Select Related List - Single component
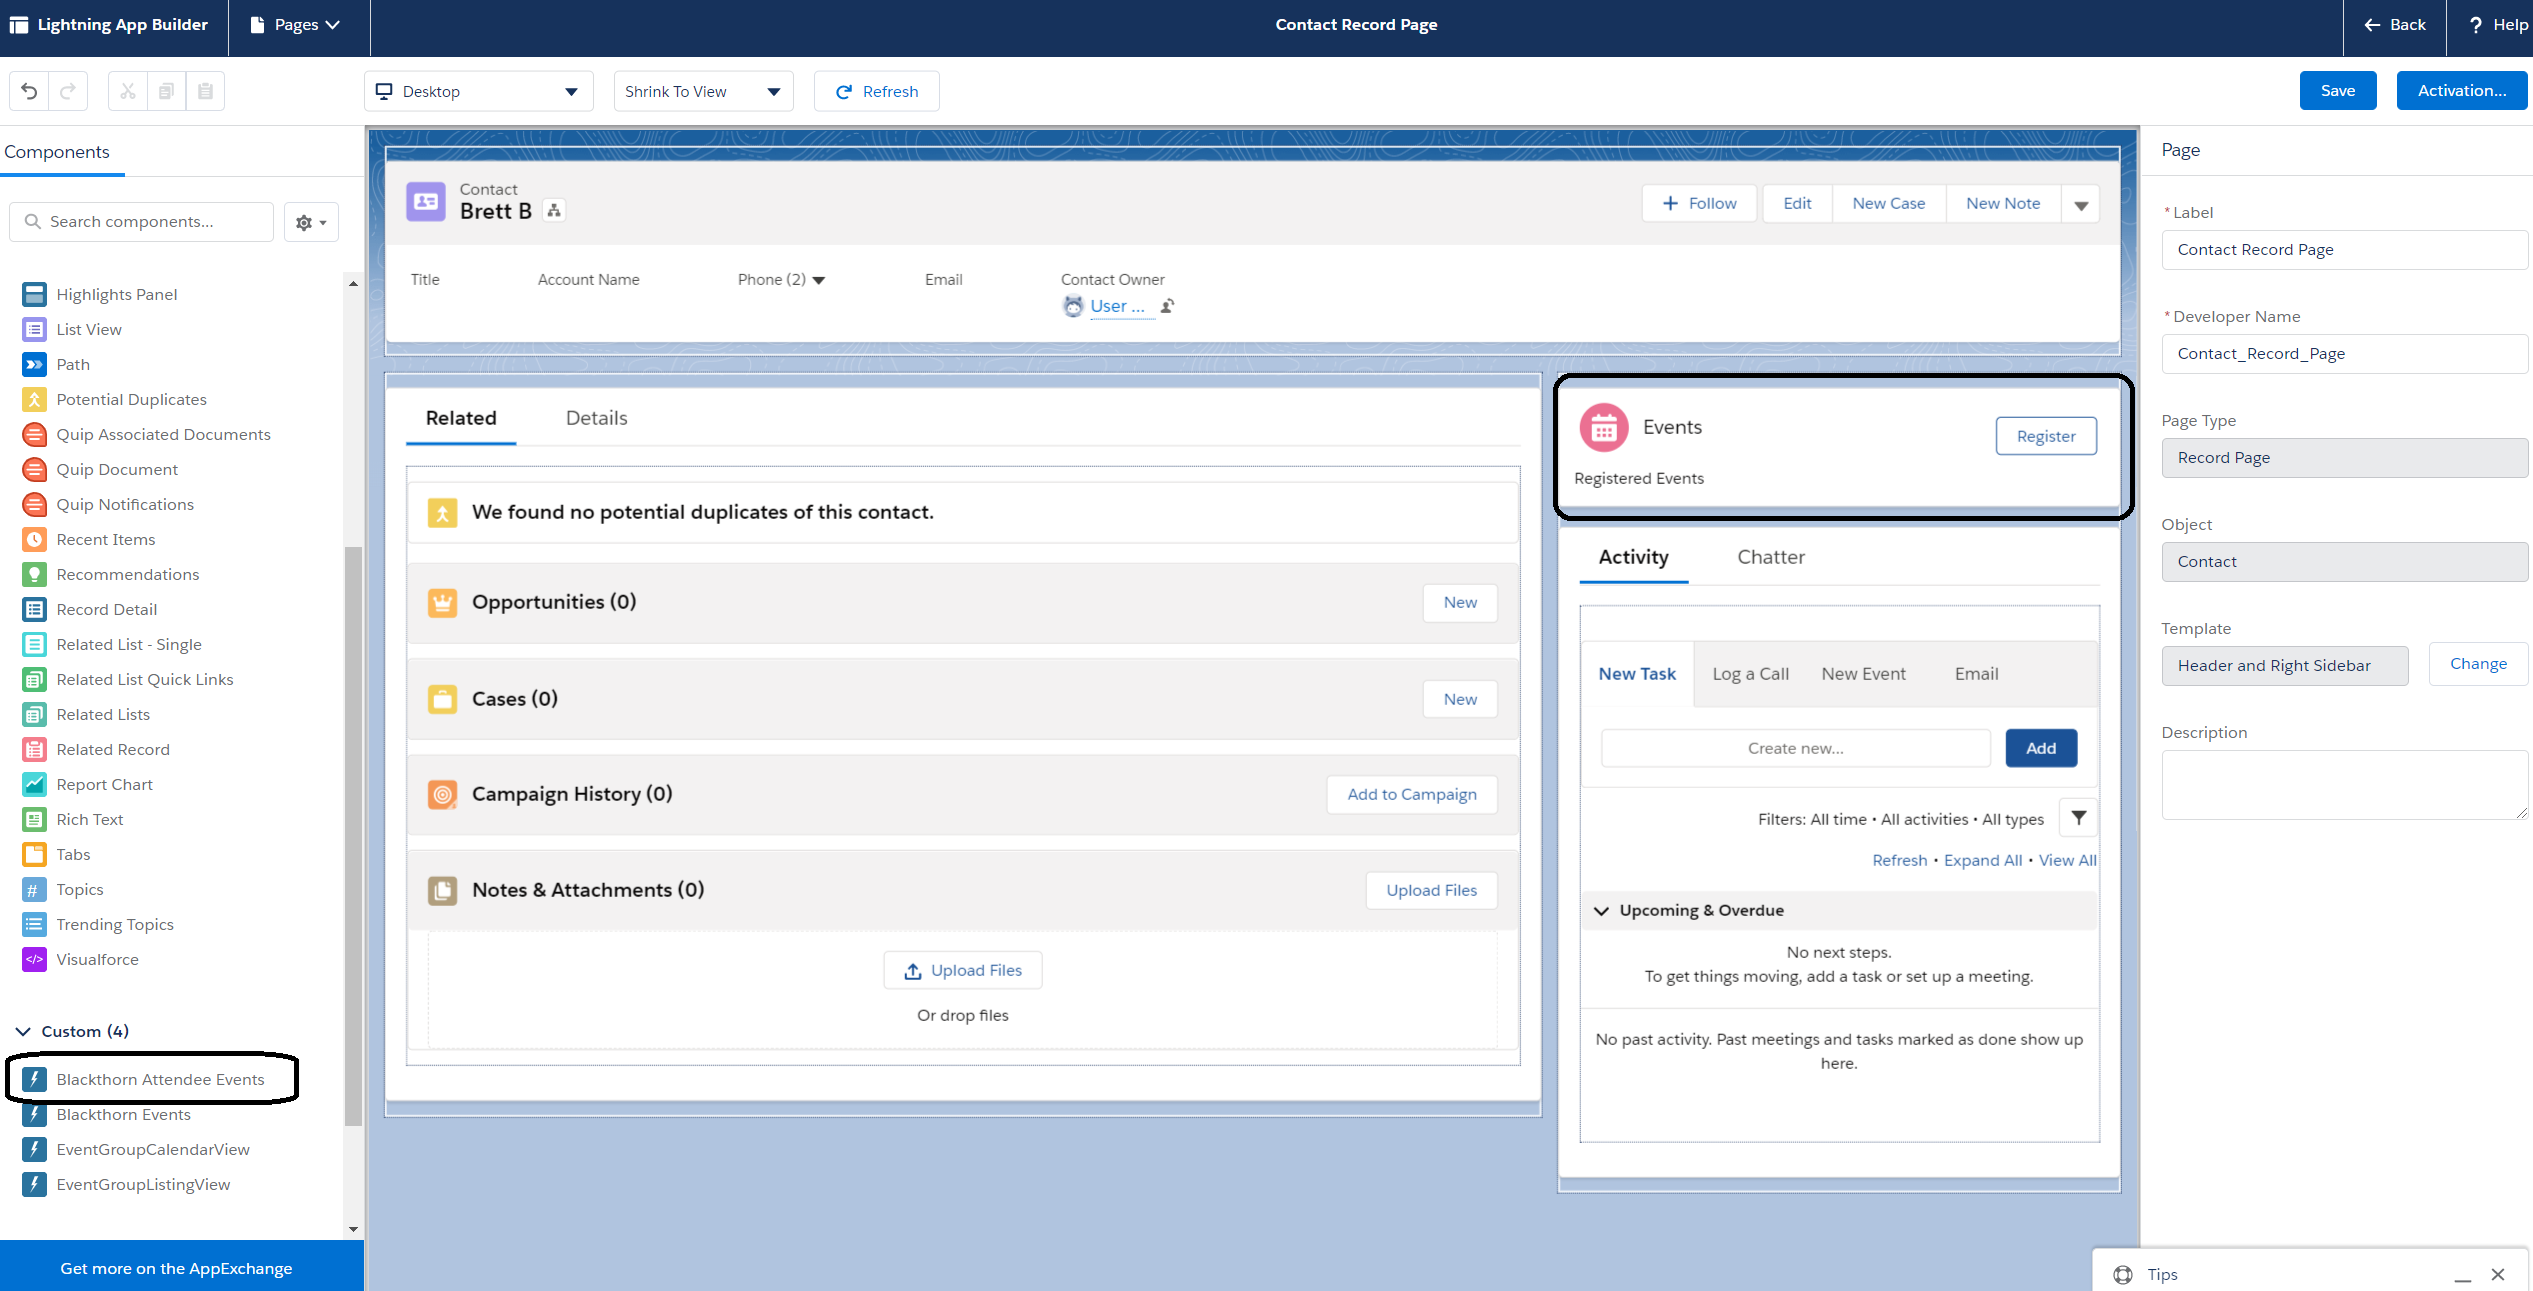2533x1291 pixels. coord(112,644)
